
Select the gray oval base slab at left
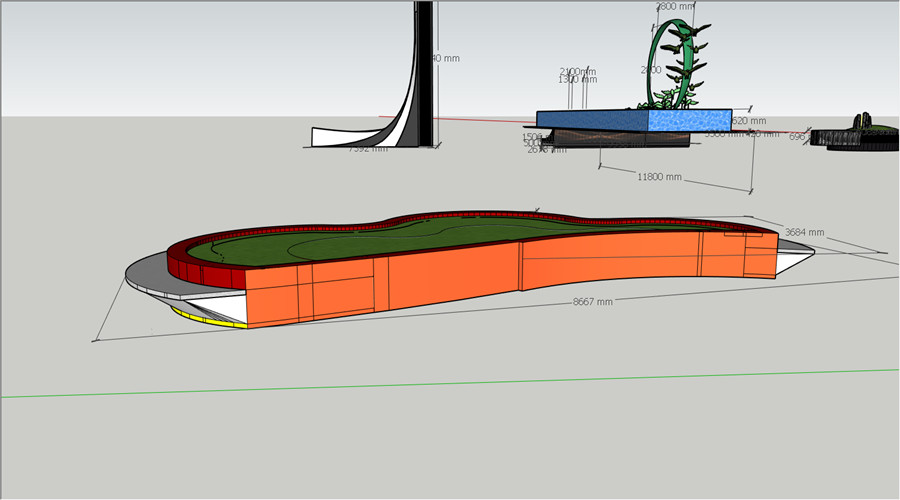147,275
